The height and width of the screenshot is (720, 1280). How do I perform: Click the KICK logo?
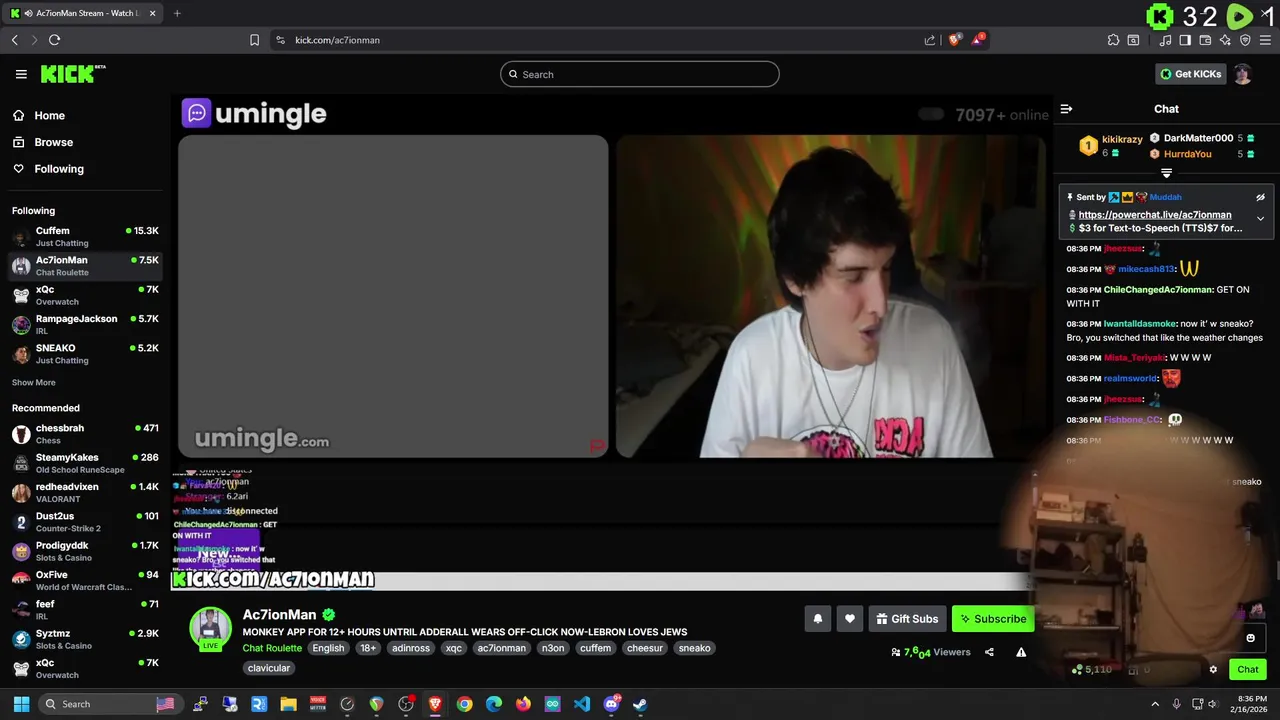tap(73, 74)
